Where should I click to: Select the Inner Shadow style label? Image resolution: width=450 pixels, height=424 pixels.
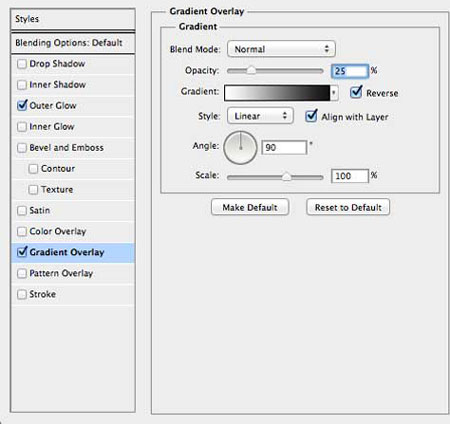[58, 85]
